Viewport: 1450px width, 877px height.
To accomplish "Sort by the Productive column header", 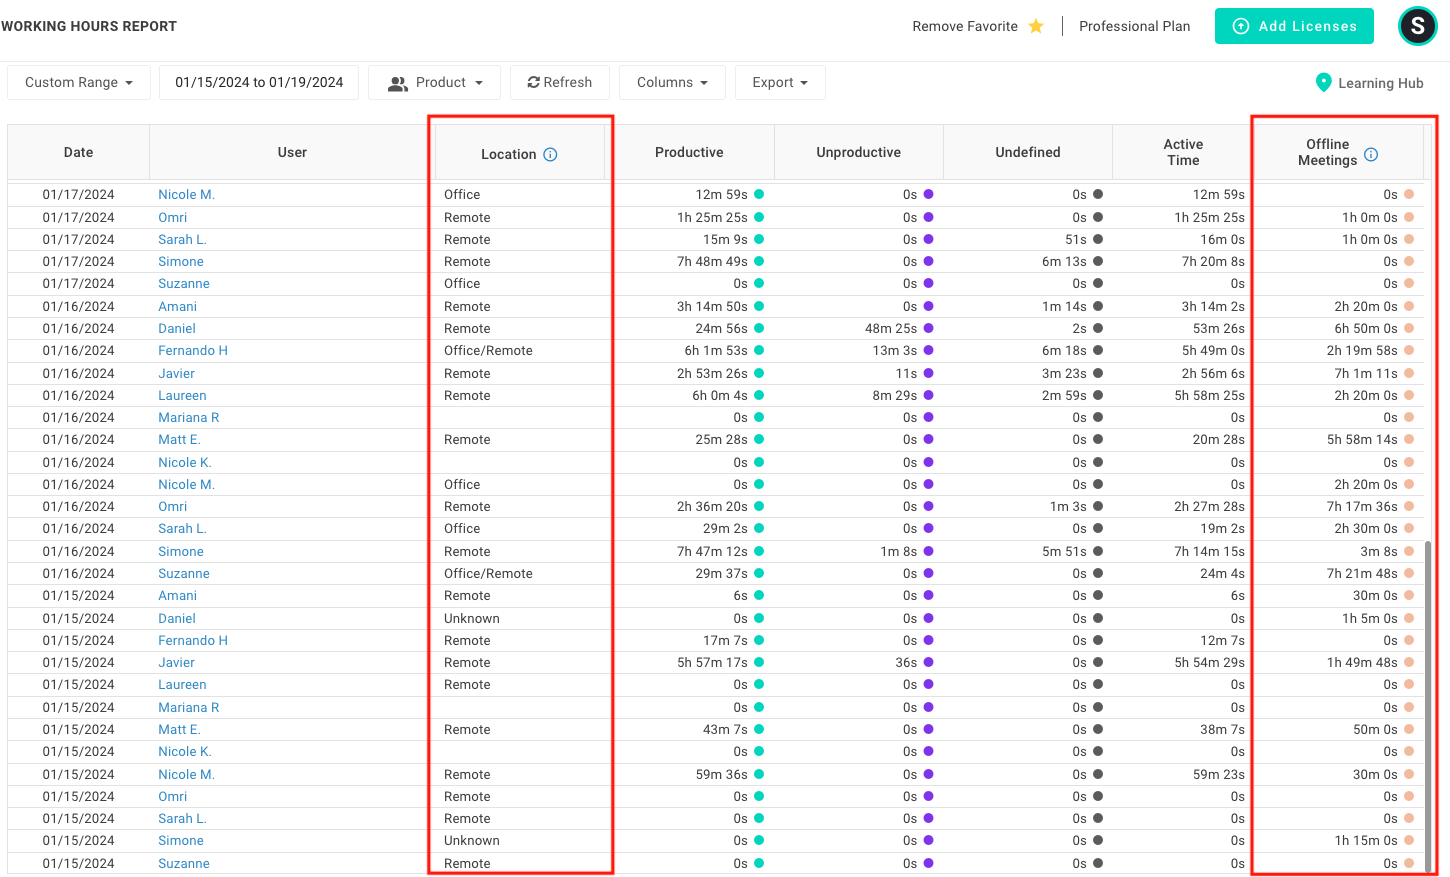I will coord(689,152).
